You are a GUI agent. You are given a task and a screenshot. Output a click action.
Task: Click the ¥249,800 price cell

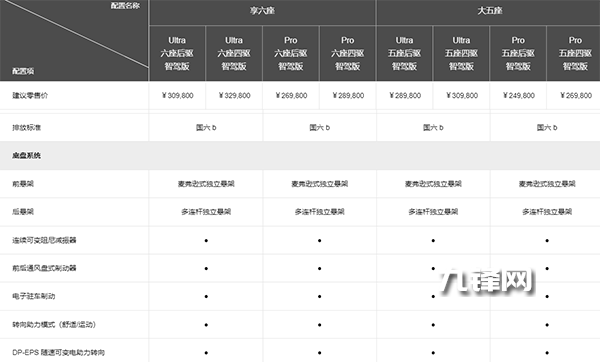pyautogui.click(x=518, y=95)
